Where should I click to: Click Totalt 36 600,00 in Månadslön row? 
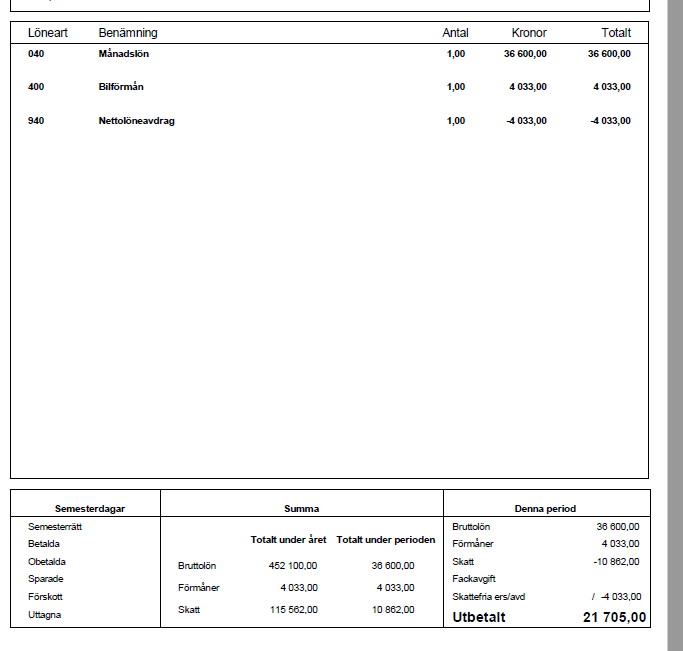pos(609,54)
